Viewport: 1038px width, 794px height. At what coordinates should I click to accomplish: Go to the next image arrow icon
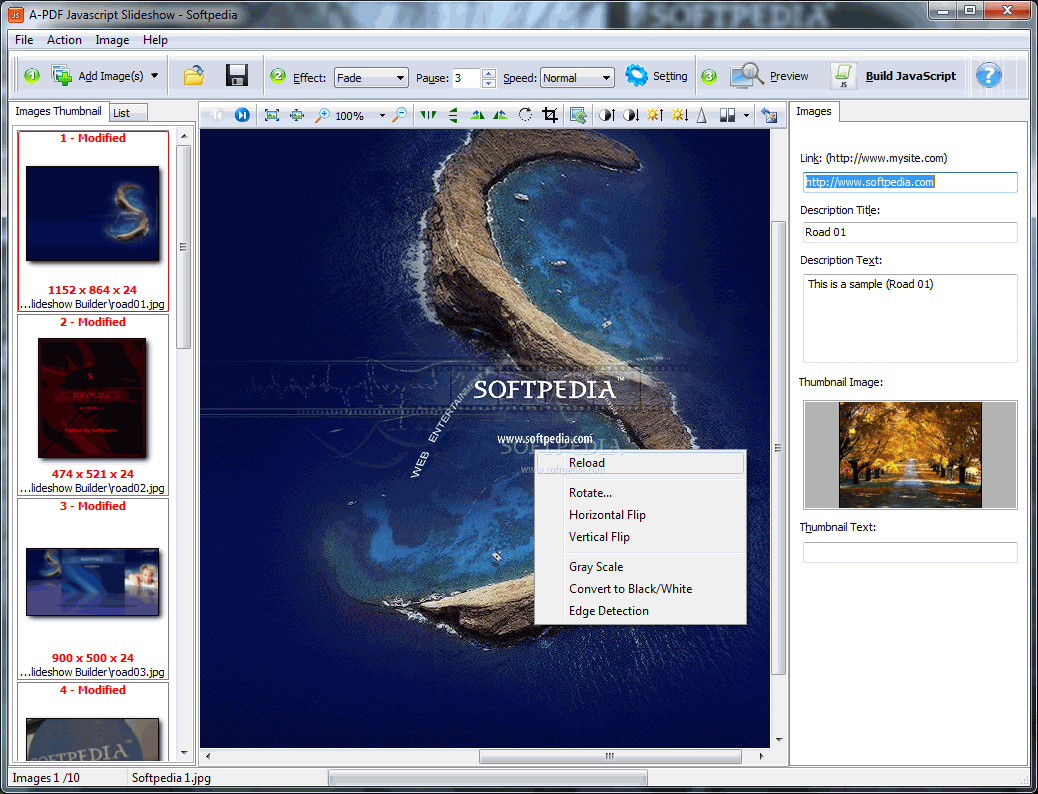(x=242, y=115)
